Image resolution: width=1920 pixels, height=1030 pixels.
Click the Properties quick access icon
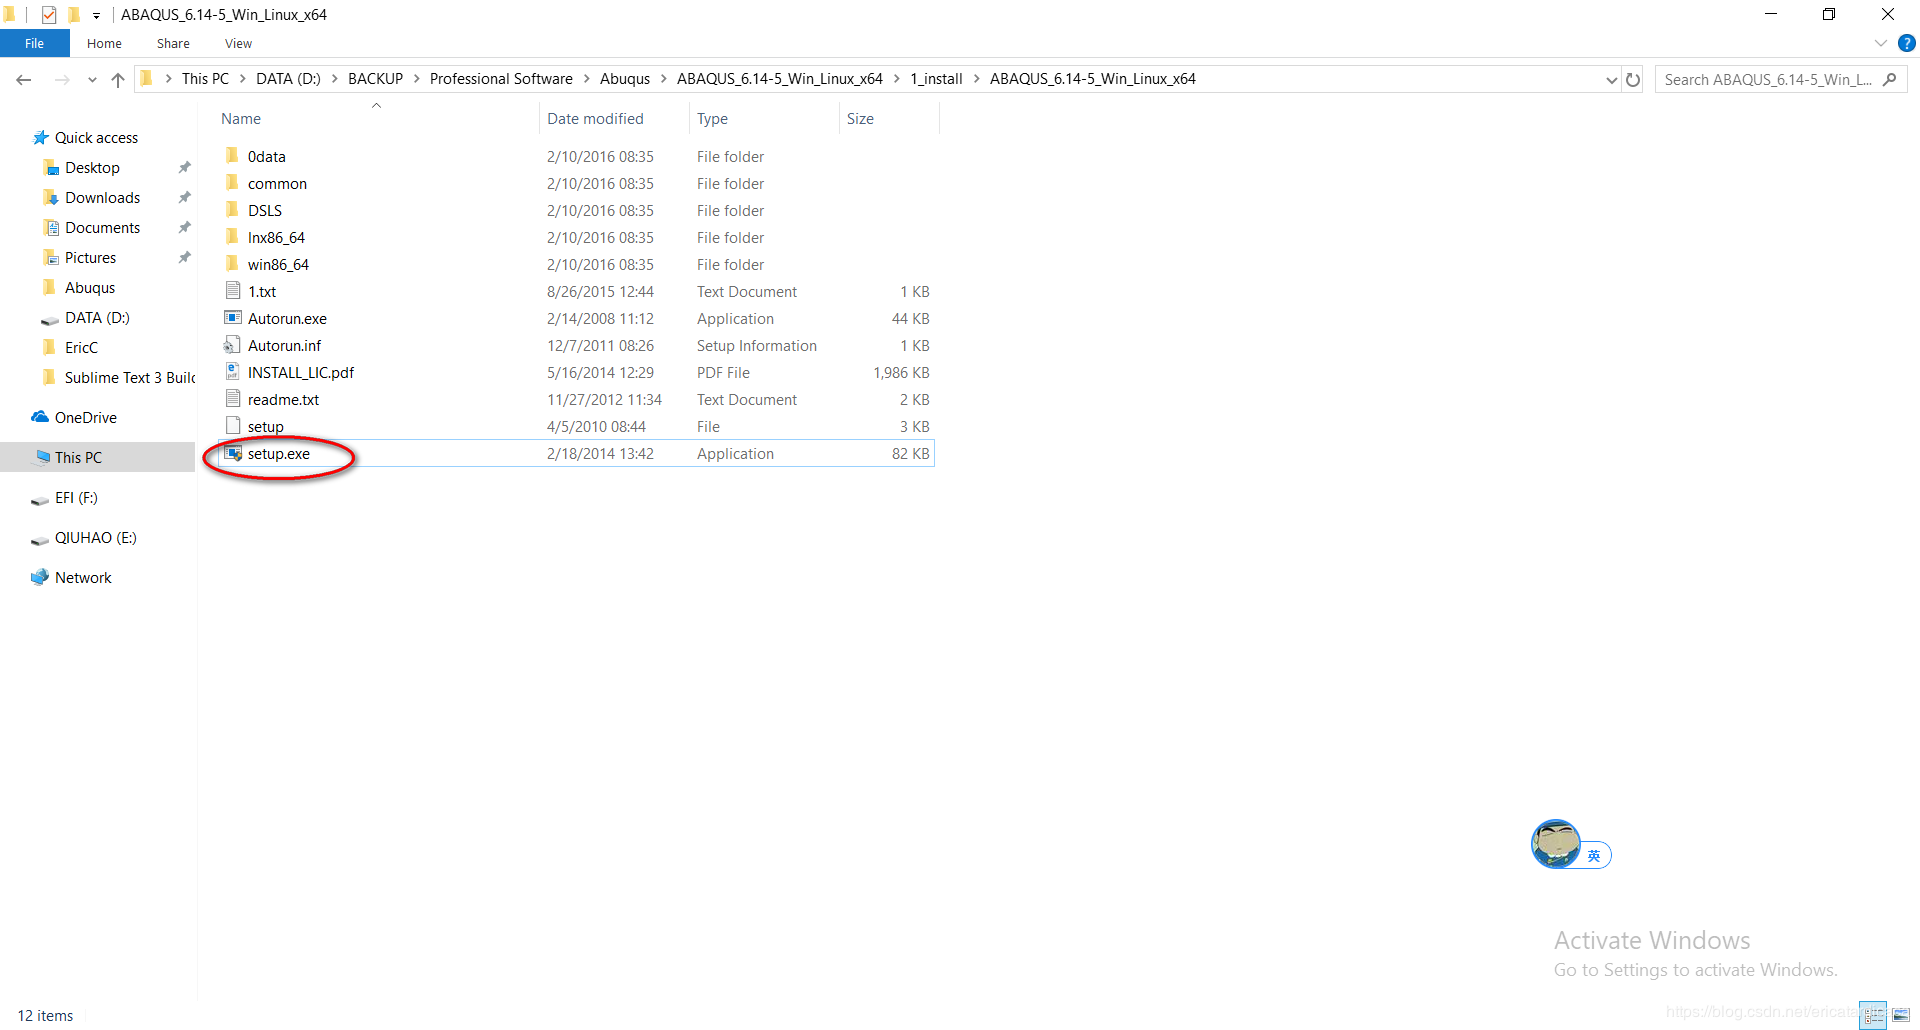click(49, 15)
